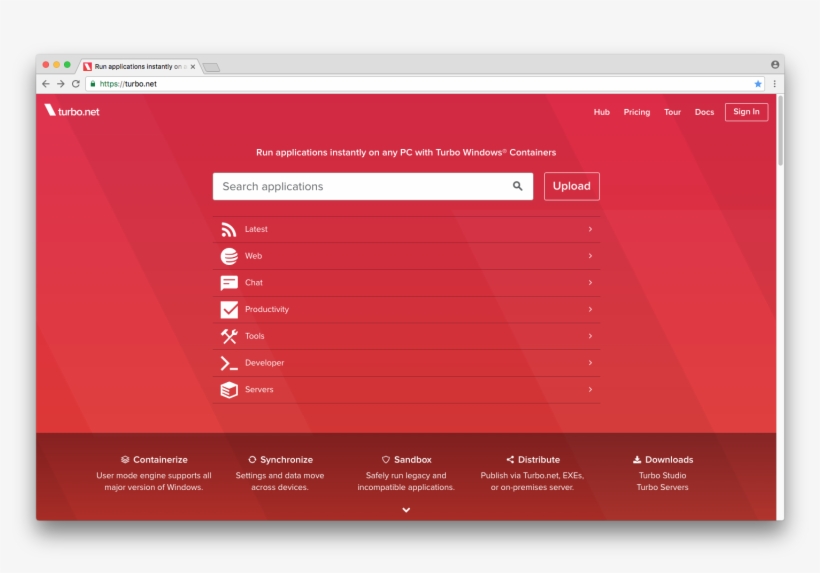The width and height of the screenshot is (820, 573).
Task: Click the Servers category label
Action: tap(259, 389)
